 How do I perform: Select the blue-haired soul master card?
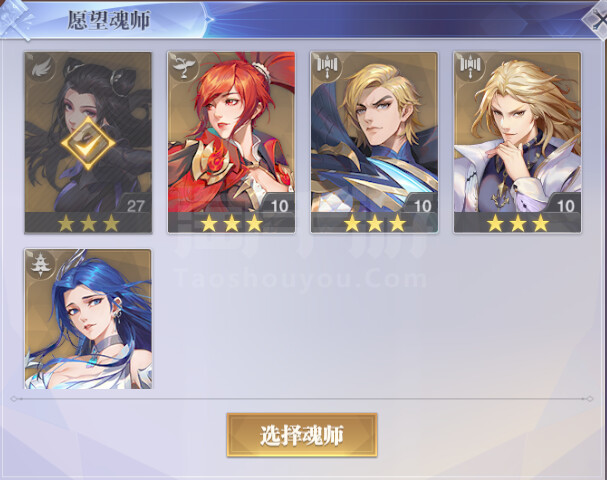pyautogui.click(x=88, y=319)
